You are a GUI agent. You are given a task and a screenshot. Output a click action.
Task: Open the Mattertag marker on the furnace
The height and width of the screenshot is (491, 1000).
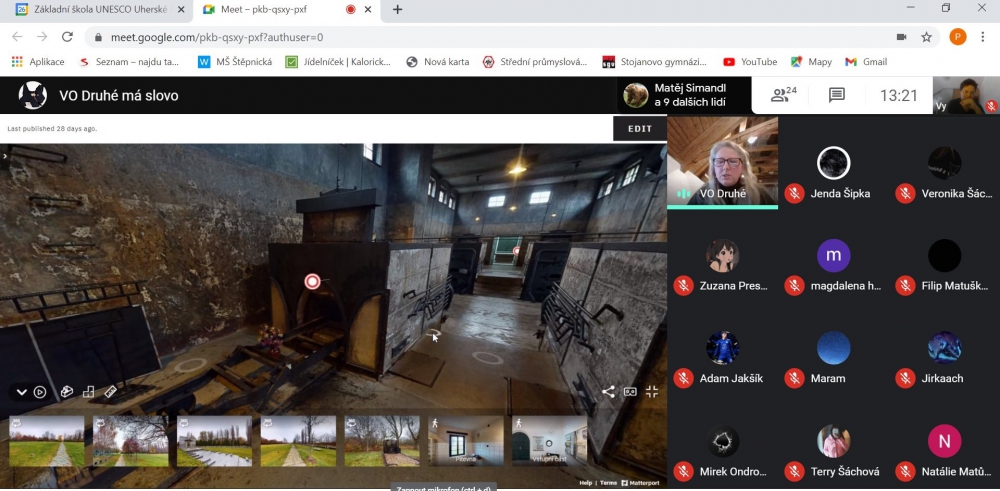click(312, 281)
